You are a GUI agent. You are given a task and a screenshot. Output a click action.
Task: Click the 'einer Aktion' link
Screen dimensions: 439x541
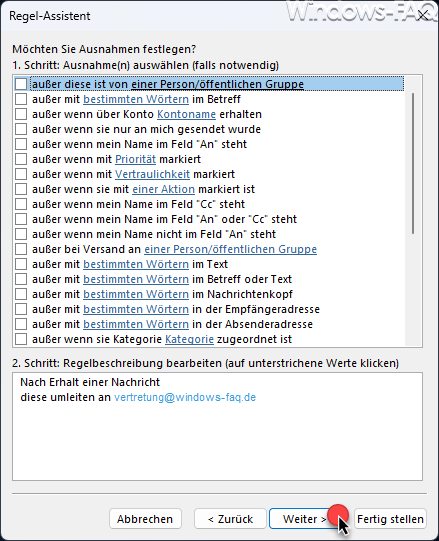[x=164, y=189]
